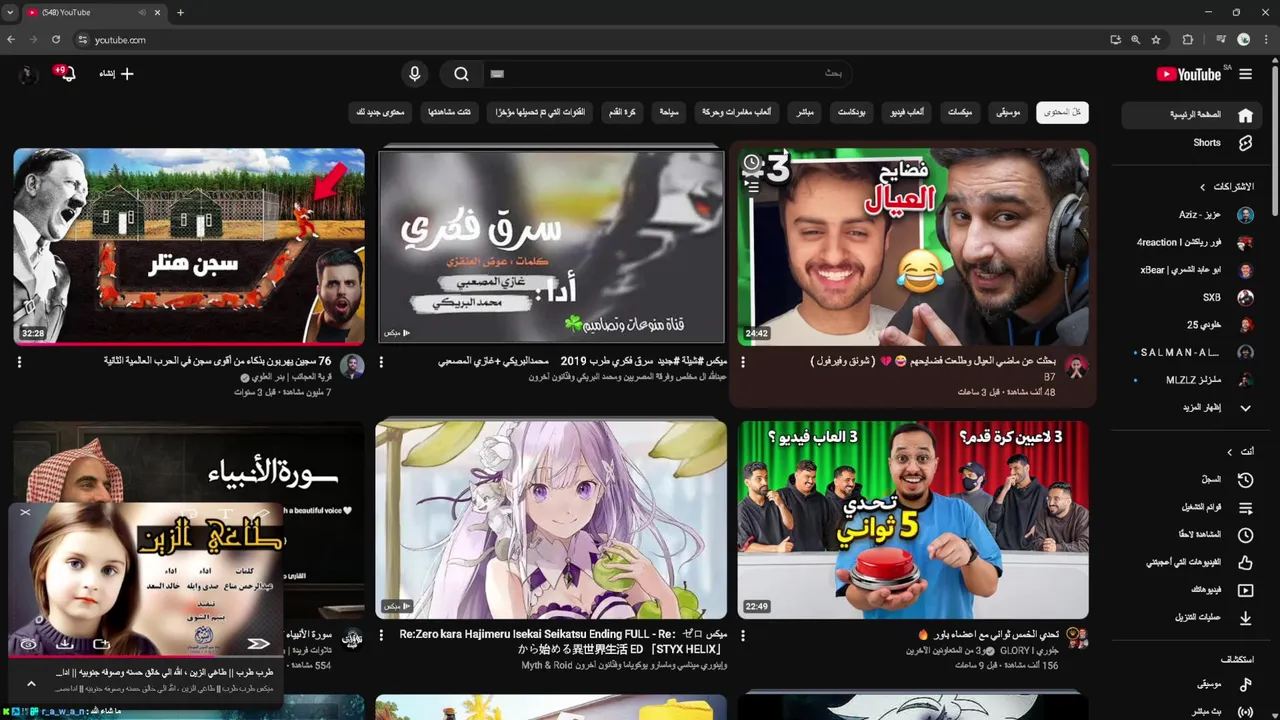This screenshot has width=1280, height=720.
Task: Open the Aziz channel subscription
Action: coord(1190,215)
